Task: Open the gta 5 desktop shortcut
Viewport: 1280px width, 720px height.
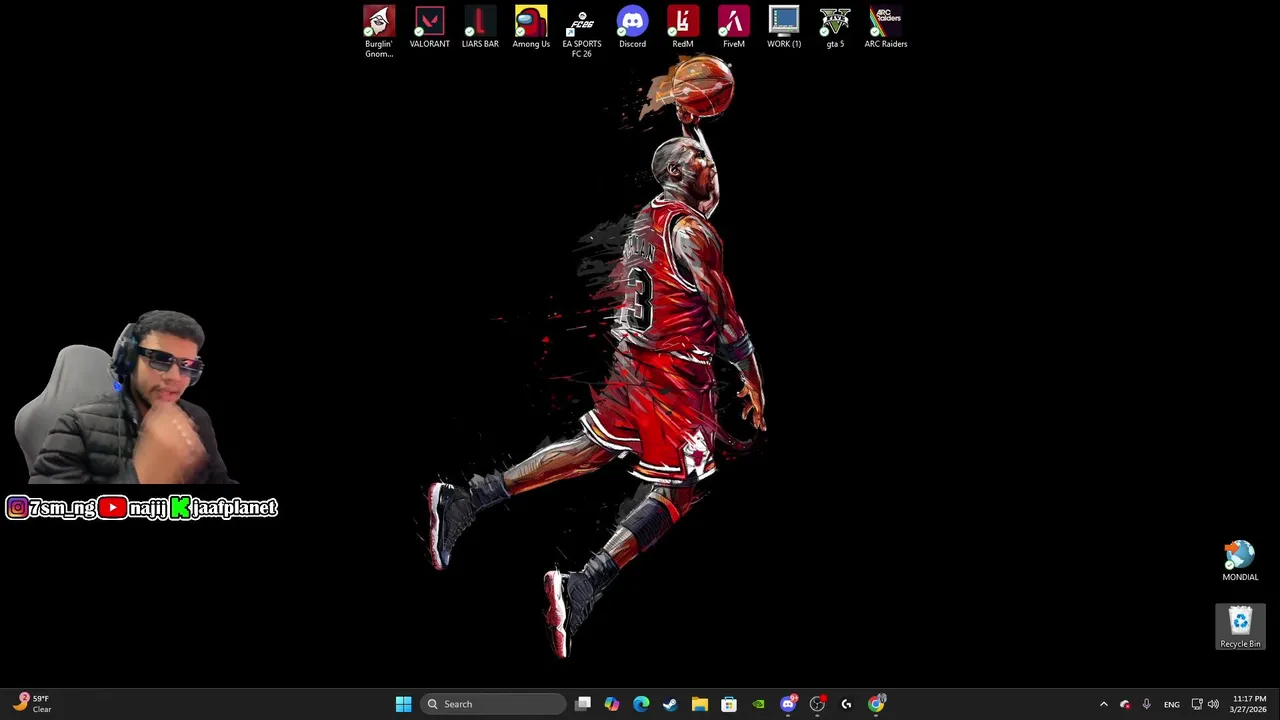Action: (835, 27)
